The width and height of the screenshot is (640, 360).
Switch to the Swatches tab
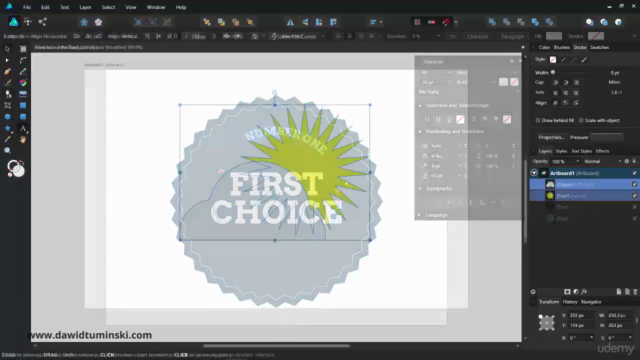[x=600, y=47]
